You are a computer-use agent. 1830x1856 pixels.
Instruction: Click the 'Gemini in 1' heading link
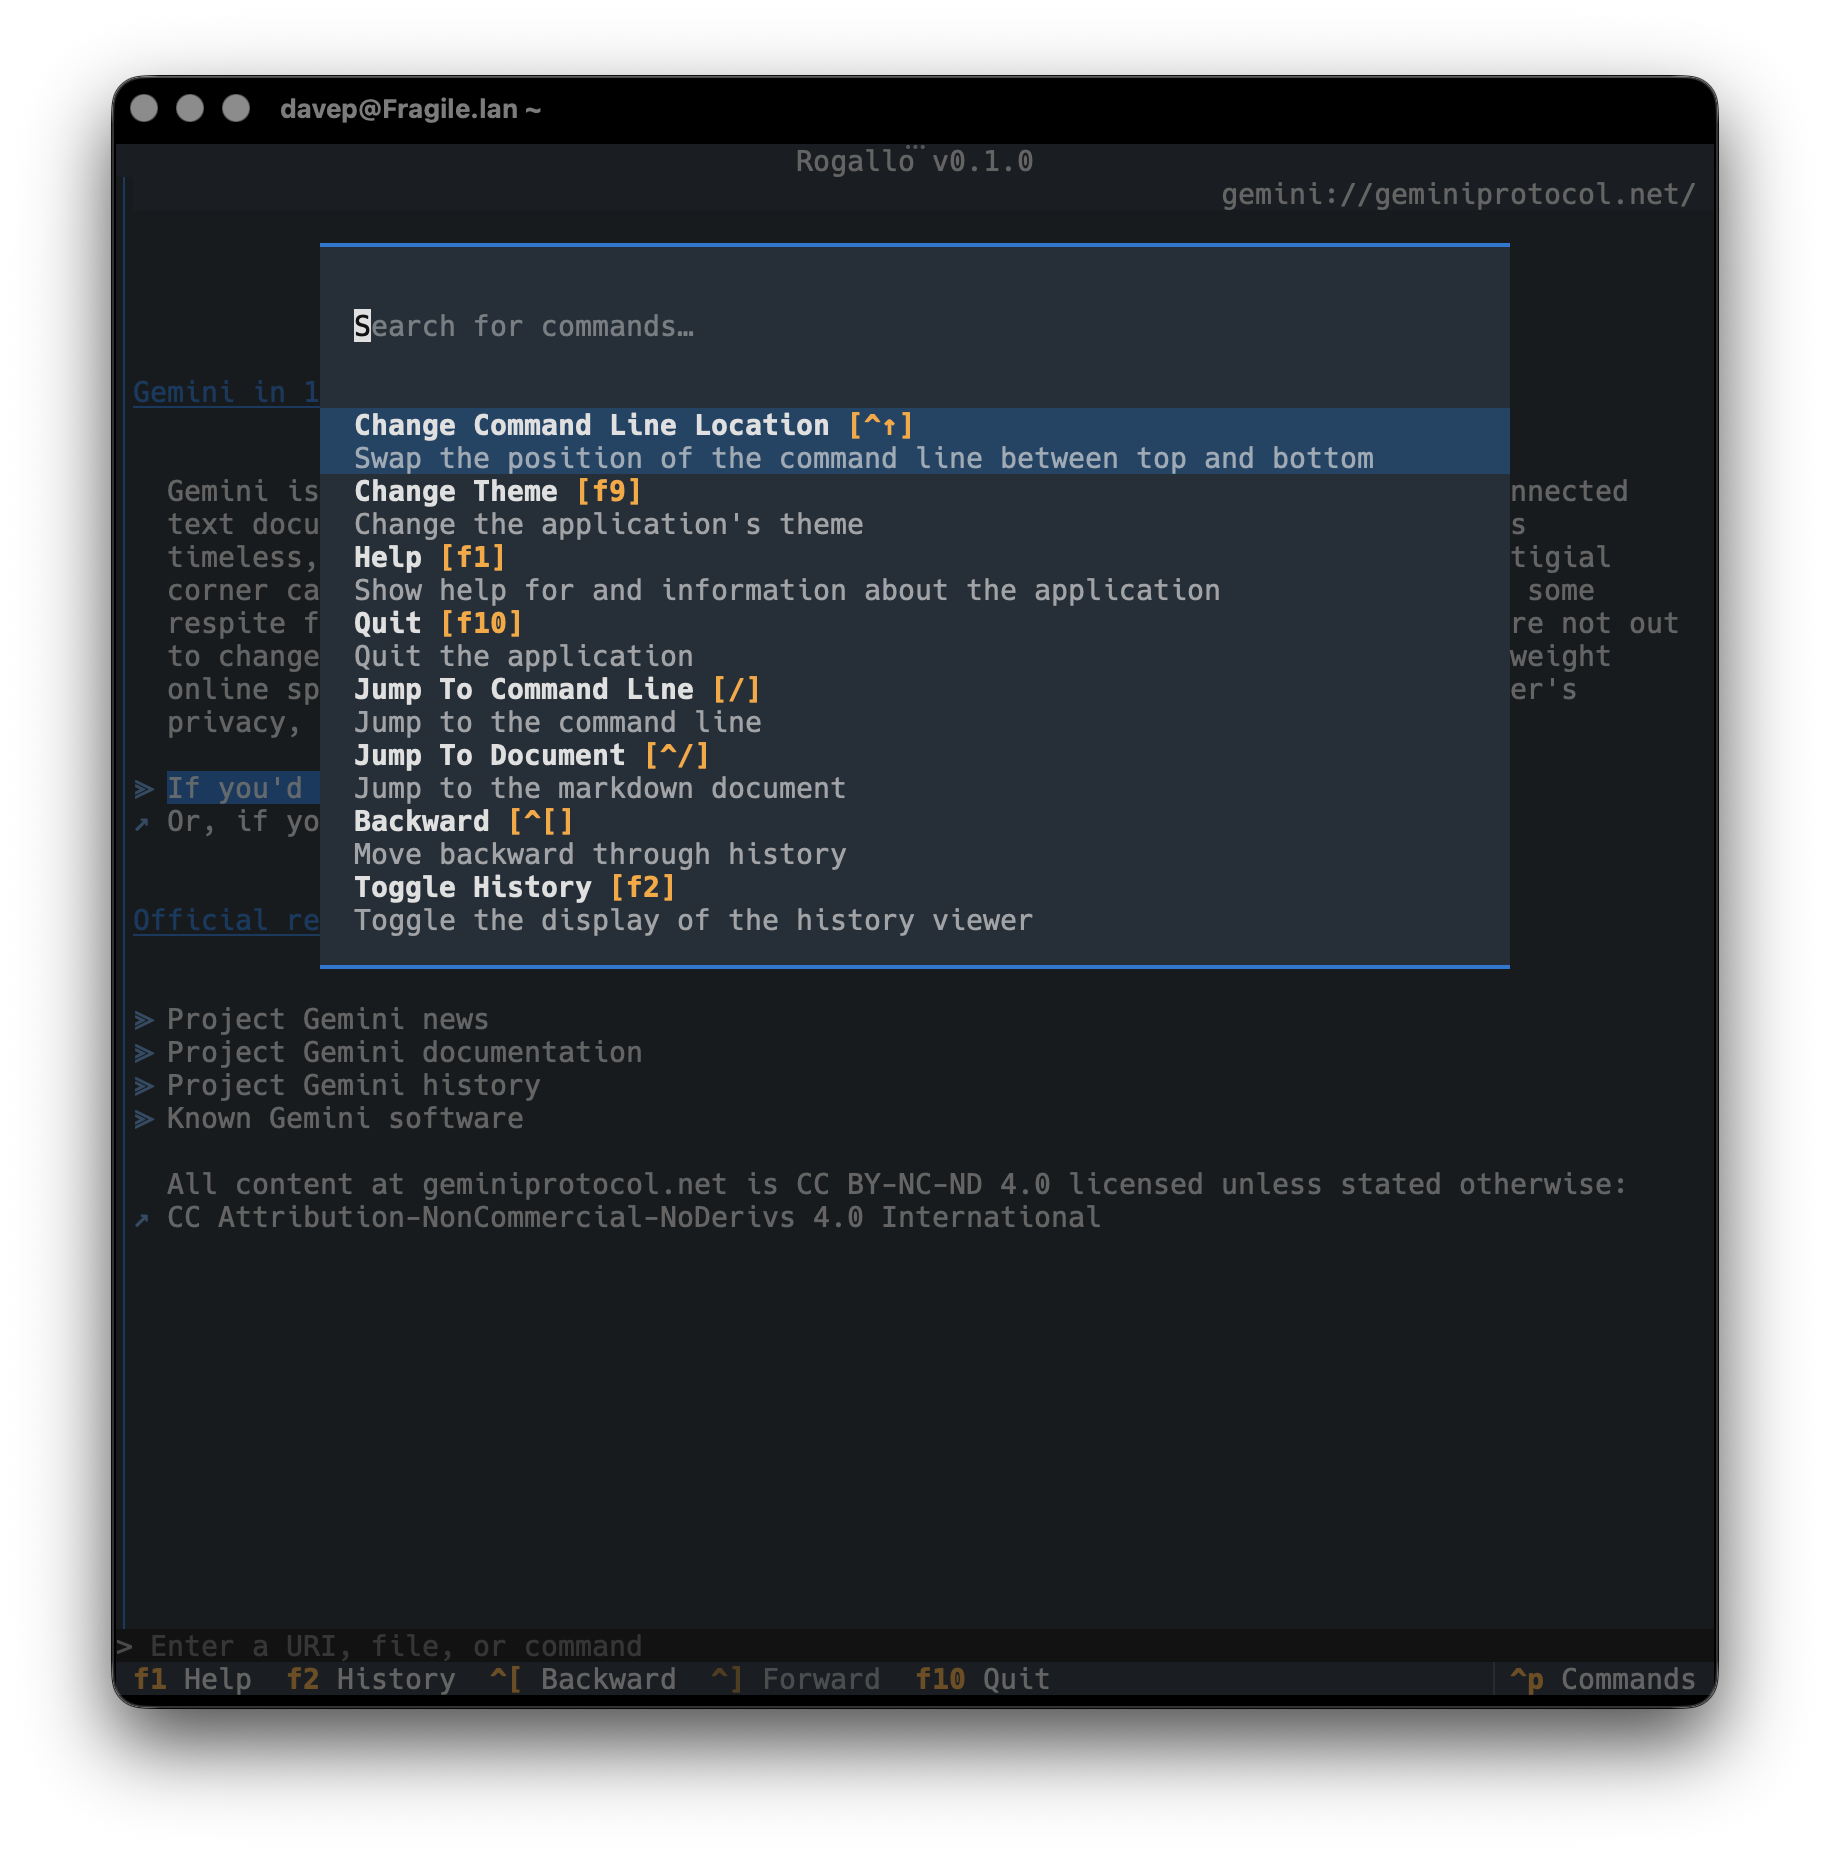pyautogui.click(x=226, y=392)
